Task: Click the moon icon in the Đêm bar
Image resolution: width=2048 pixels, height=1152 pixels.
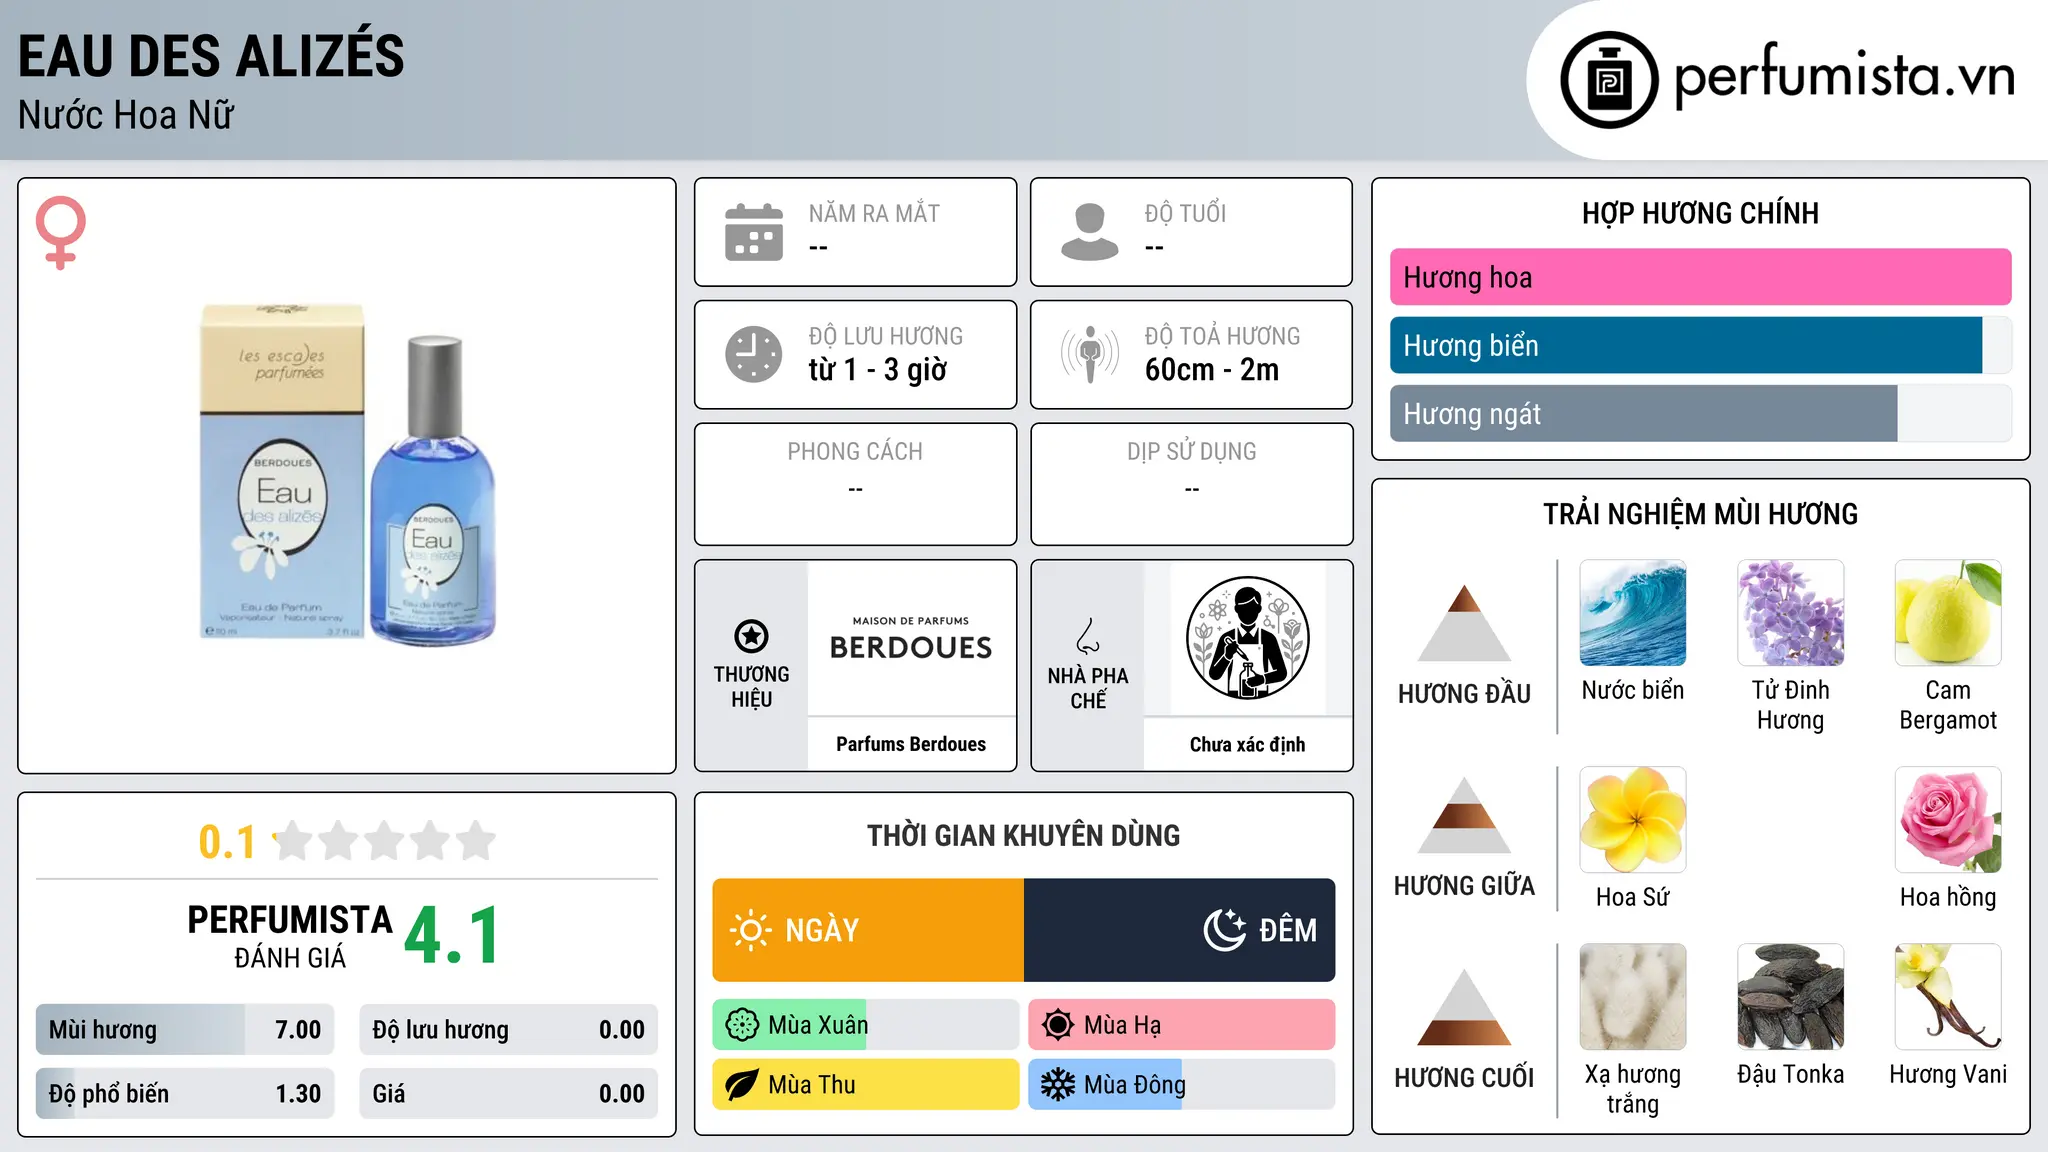Action: click(x=1224, y=930)
